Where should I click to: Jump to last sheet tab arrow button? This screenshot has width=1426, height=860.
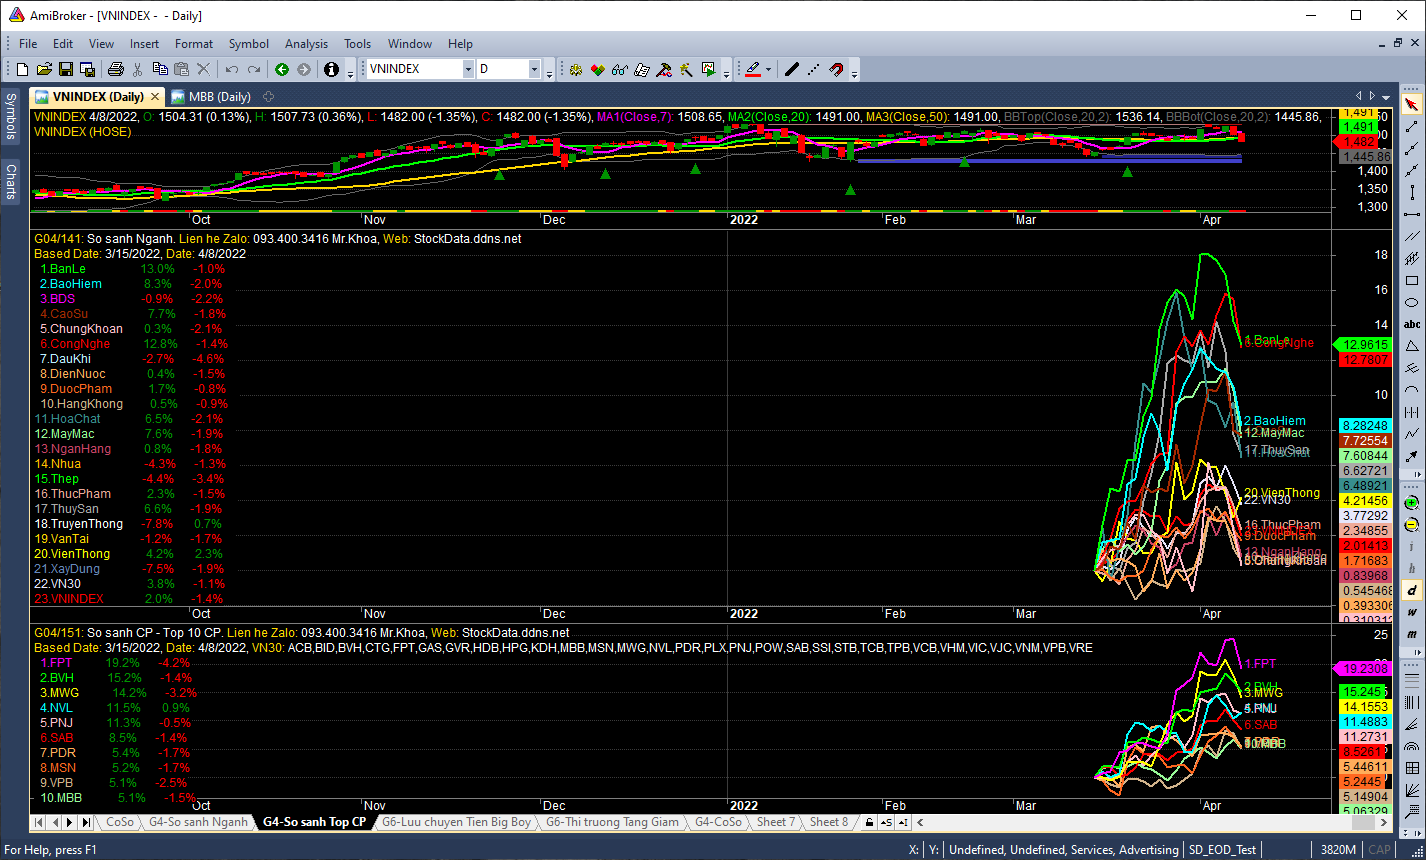[86, 822]
